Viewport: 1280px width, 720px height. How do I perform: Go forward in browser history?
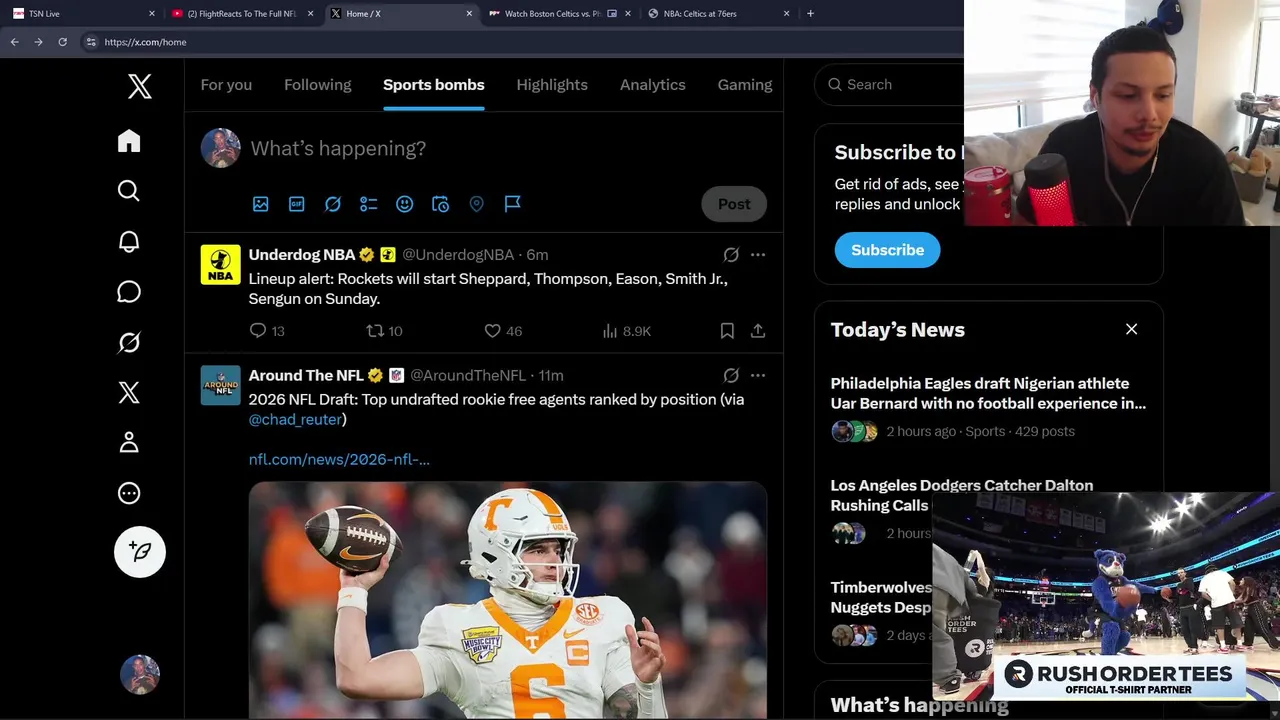pyautogui.click(x=38, y=42)
